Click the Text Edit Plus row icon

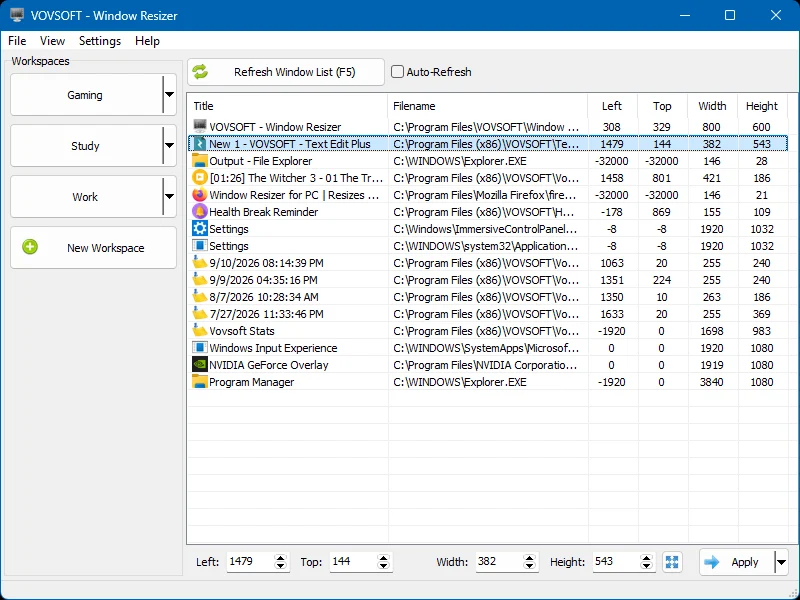click(199, 144)
